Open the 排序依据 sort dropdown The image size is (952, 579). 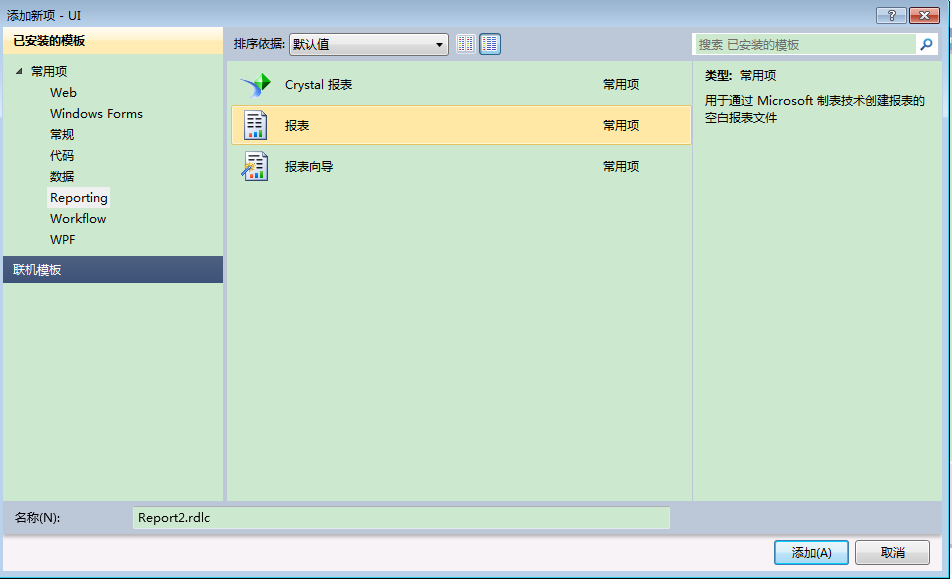tap(369, 44)
